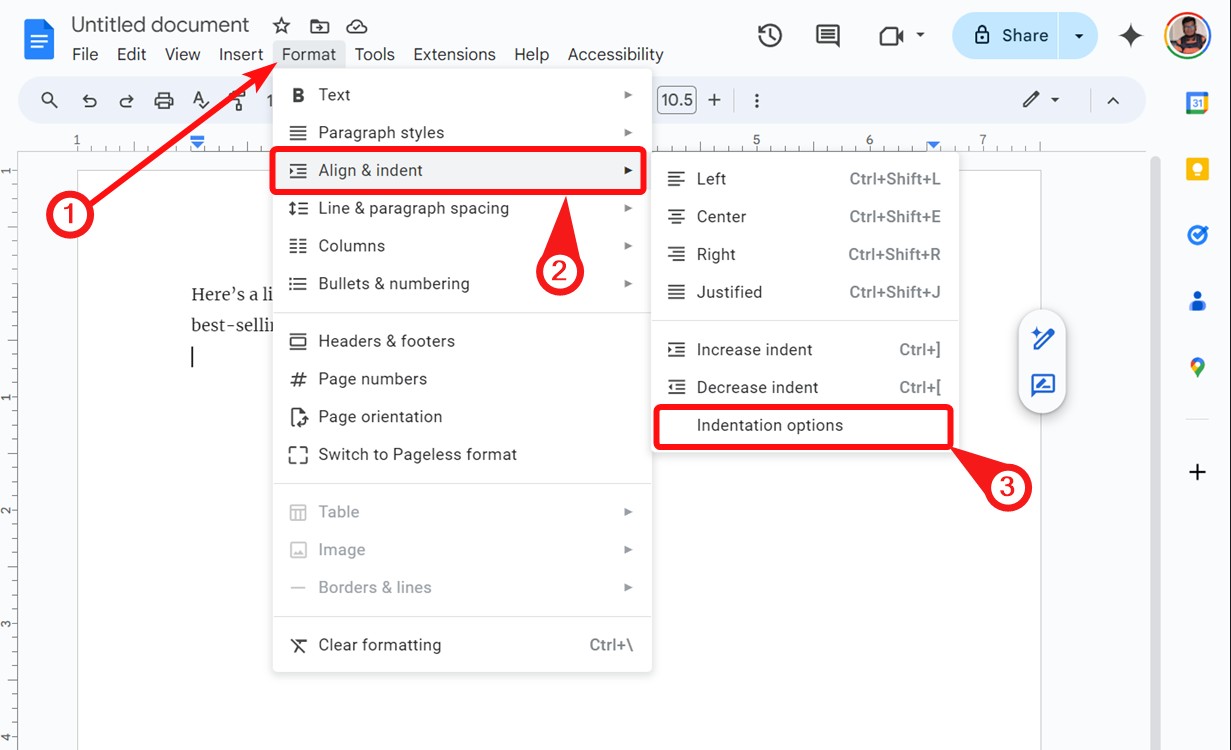Open version history
Viewport: 1231px width, 750px height.
coord(769,35)
